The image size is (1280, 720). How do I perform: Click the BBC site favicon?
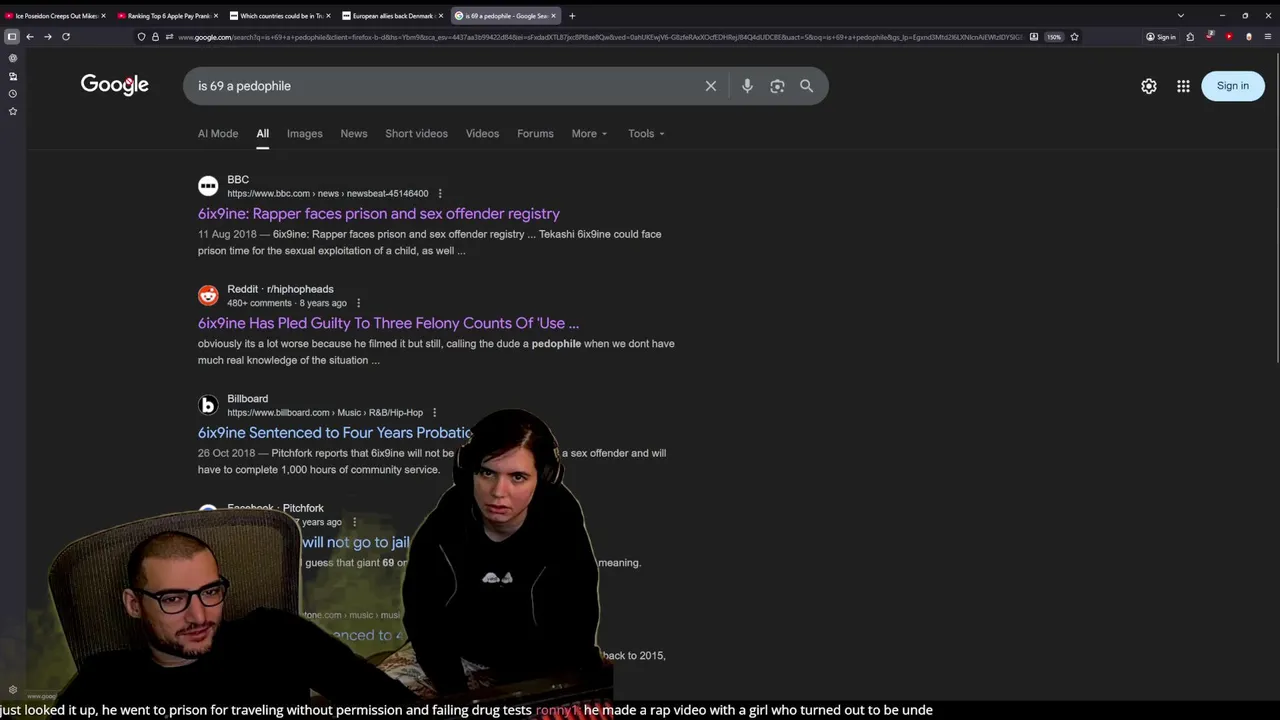tap(208, 186)
